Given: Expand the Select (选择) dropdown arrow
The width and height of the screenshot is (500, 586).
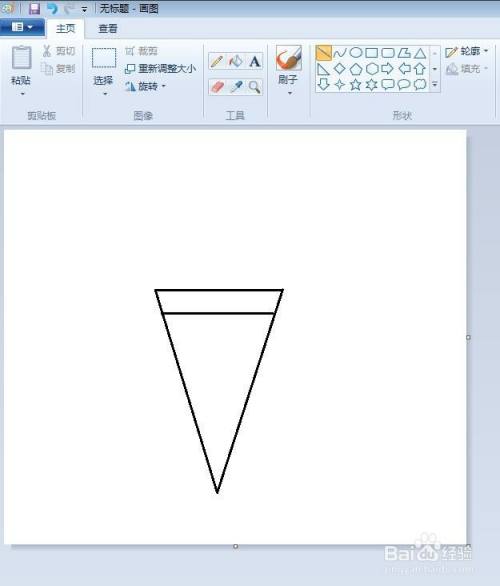Looking at the screenshot, I should [105, 94].
